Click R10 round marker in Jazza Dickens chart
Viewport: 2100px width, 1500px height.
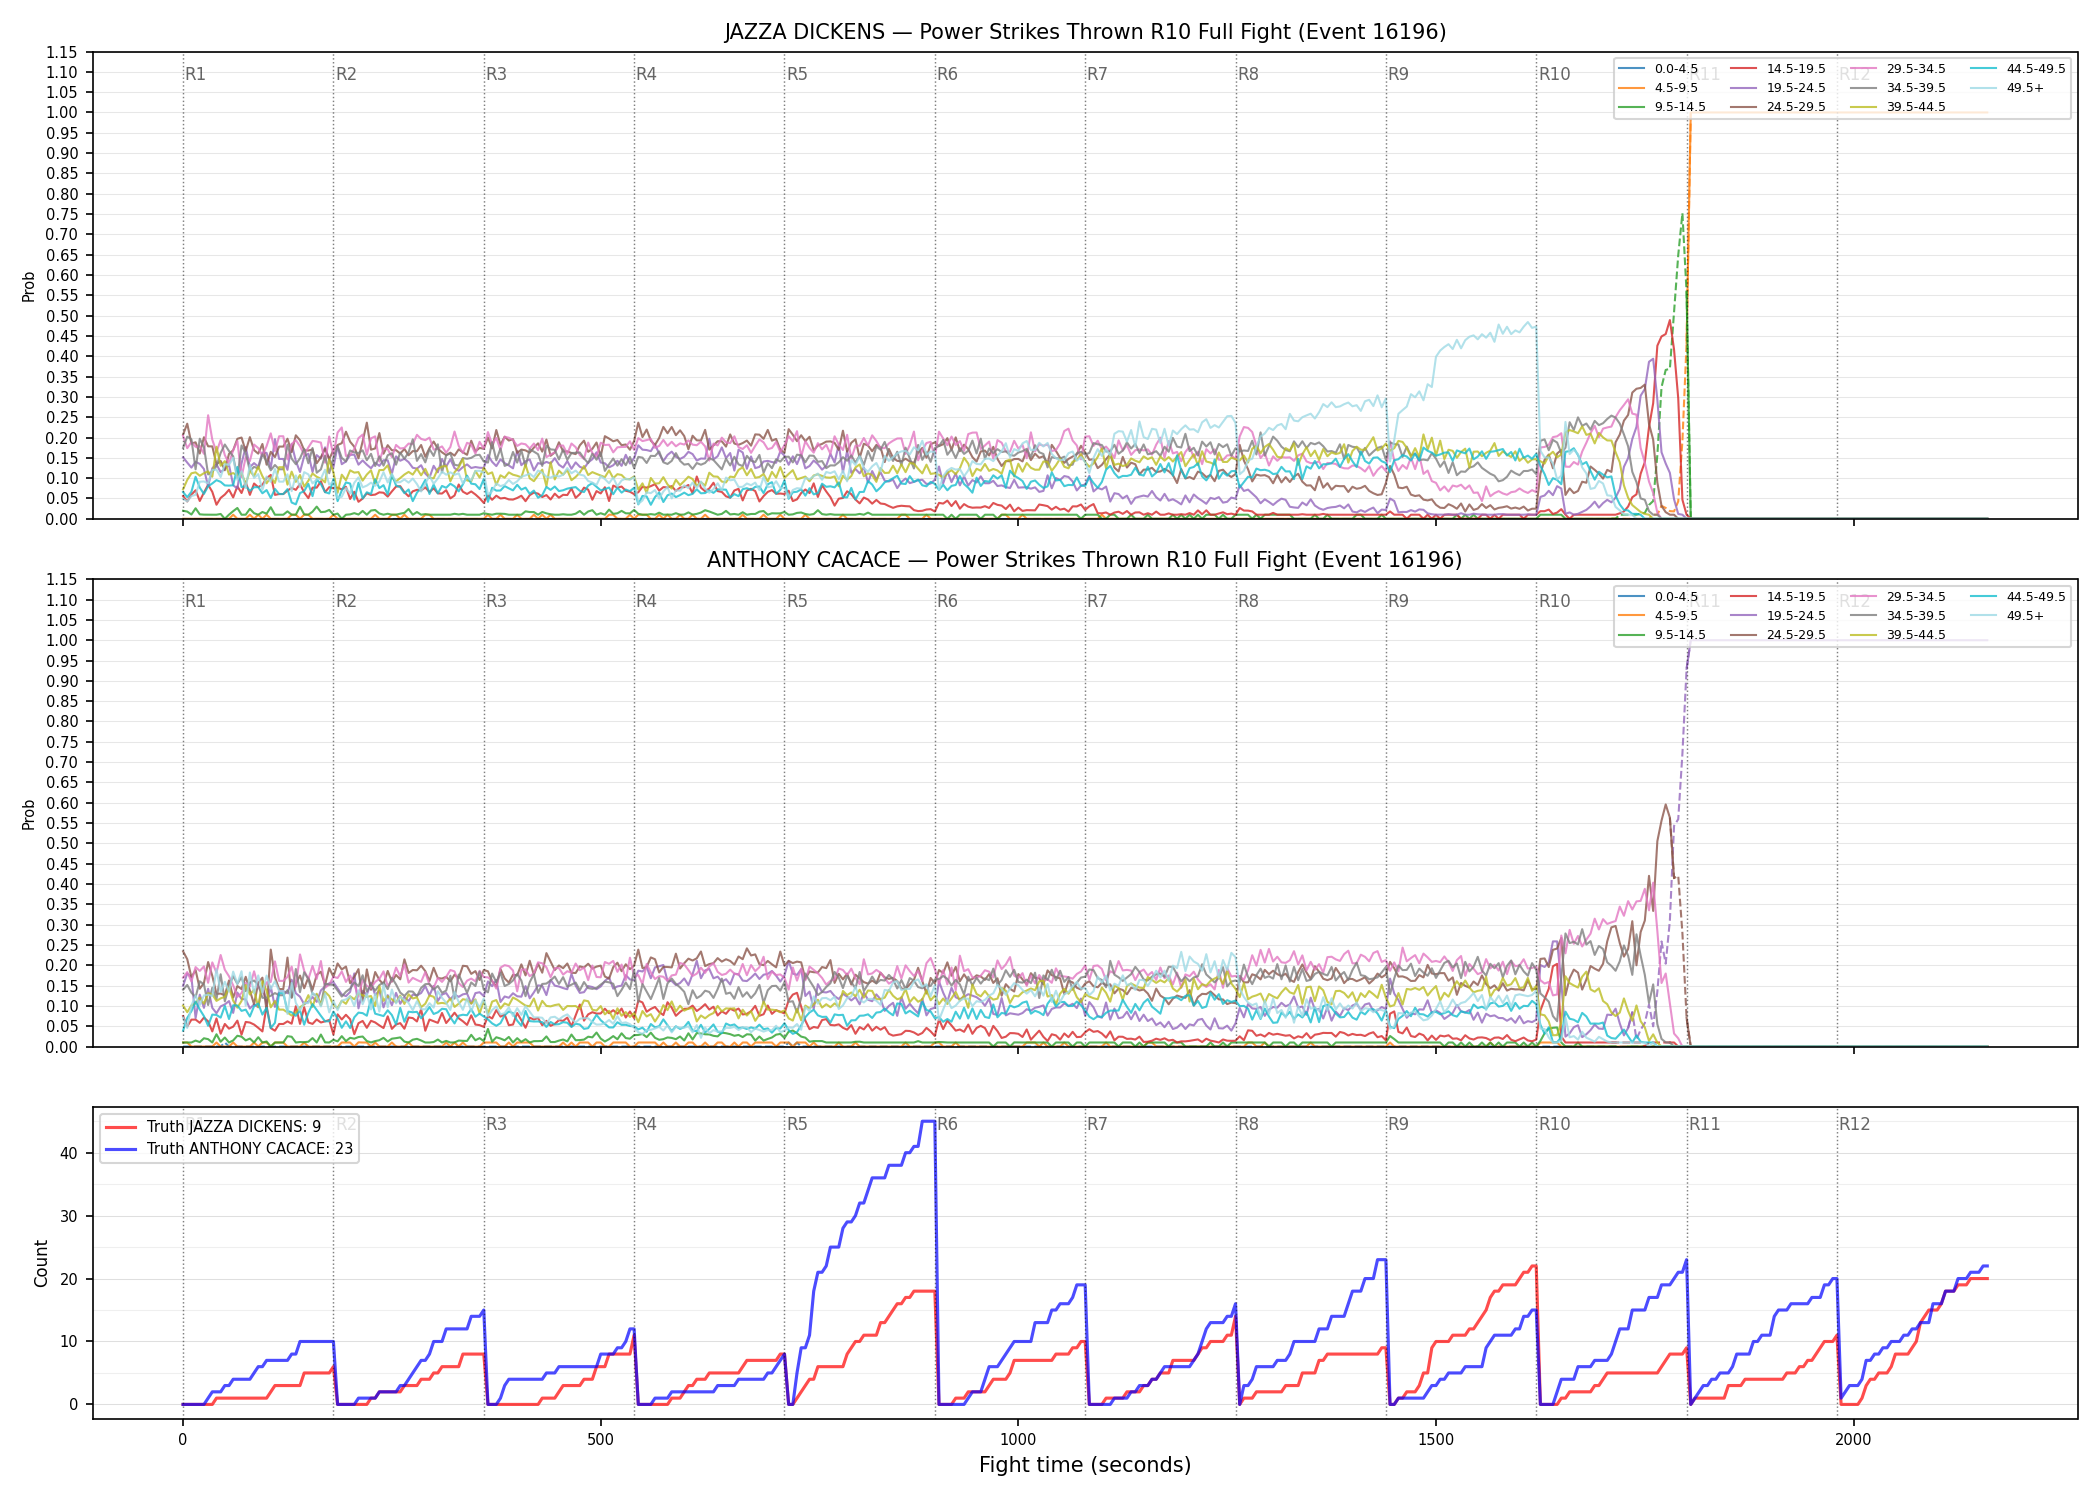pyautogui.click(x=1554, y=74)
